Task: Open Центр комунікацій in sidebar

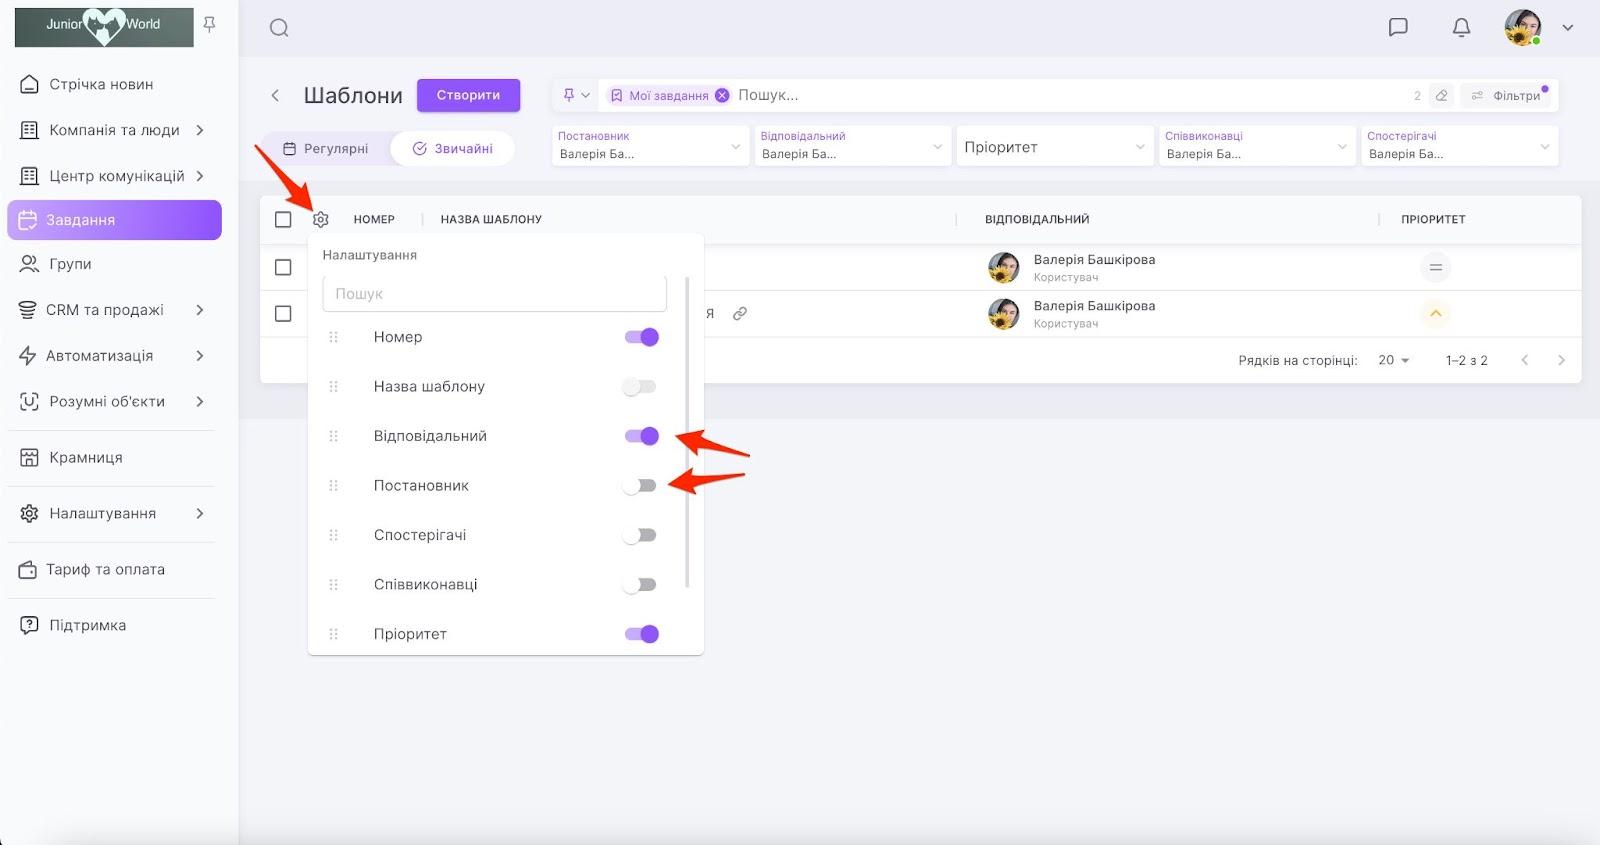Action: pyautogui.click(x=114, y=176)
